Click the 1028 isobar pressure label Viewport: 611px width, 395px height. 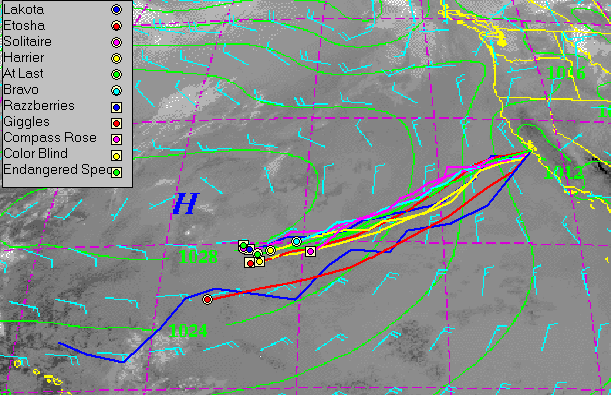point(198,257)
